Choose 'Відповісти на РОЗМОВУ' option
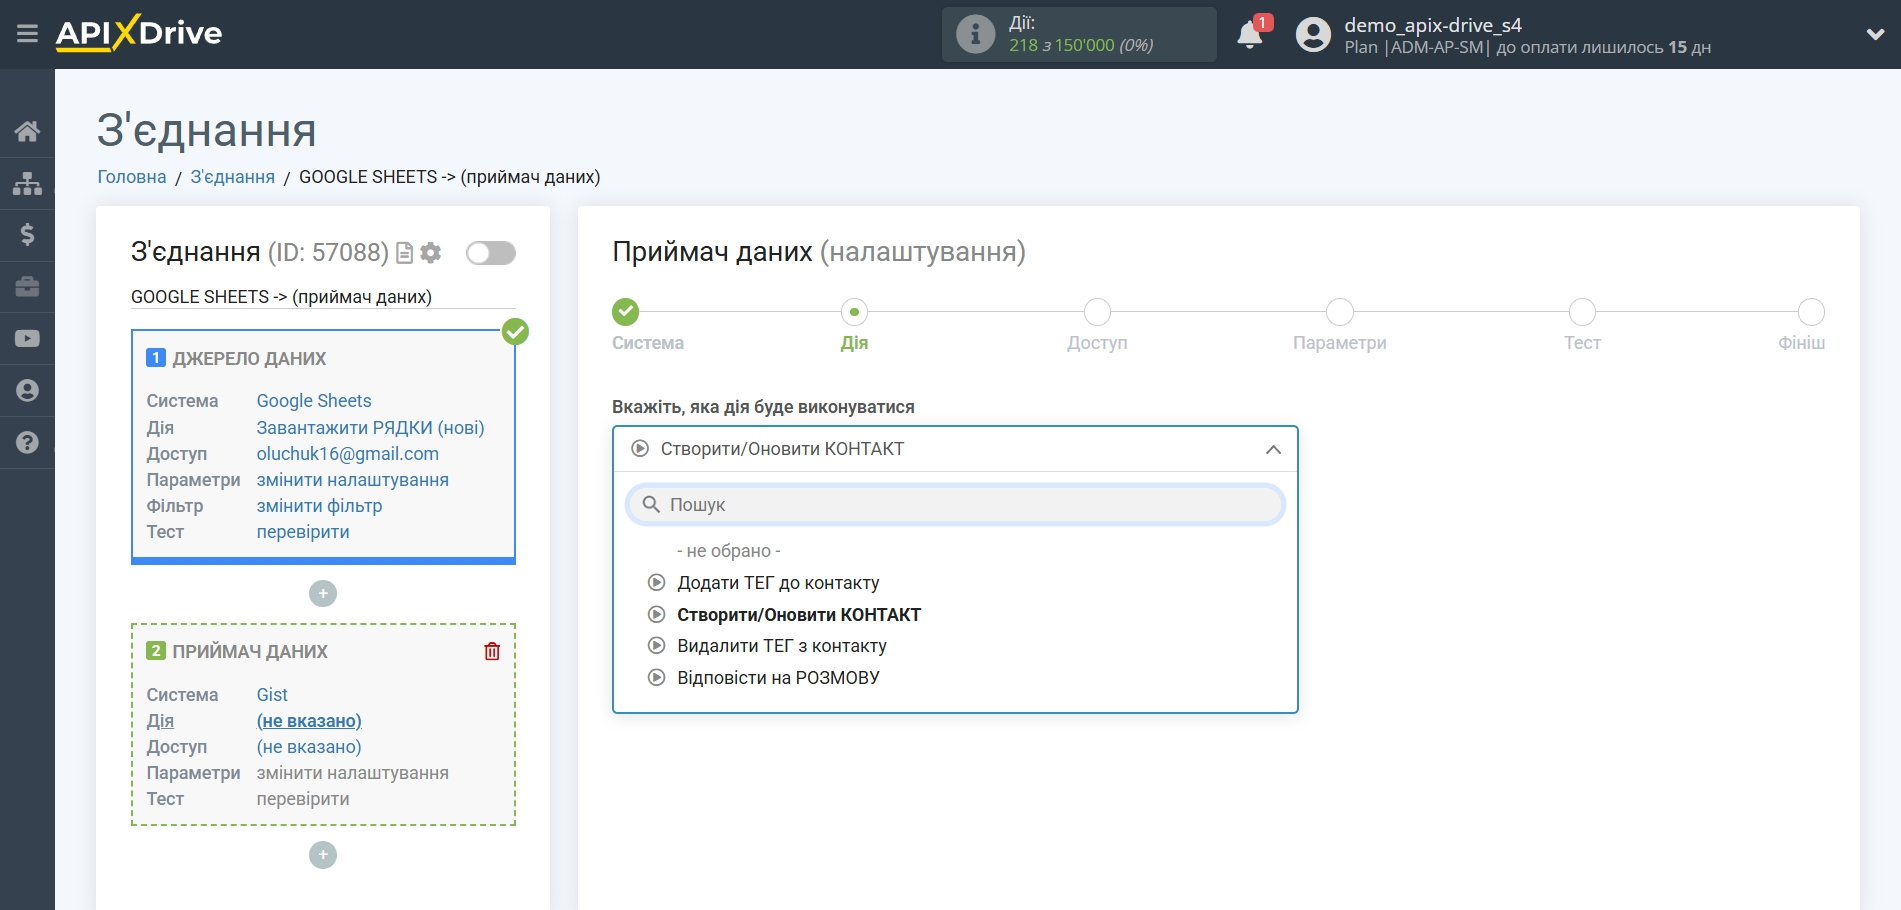 [x=777, y=678]
